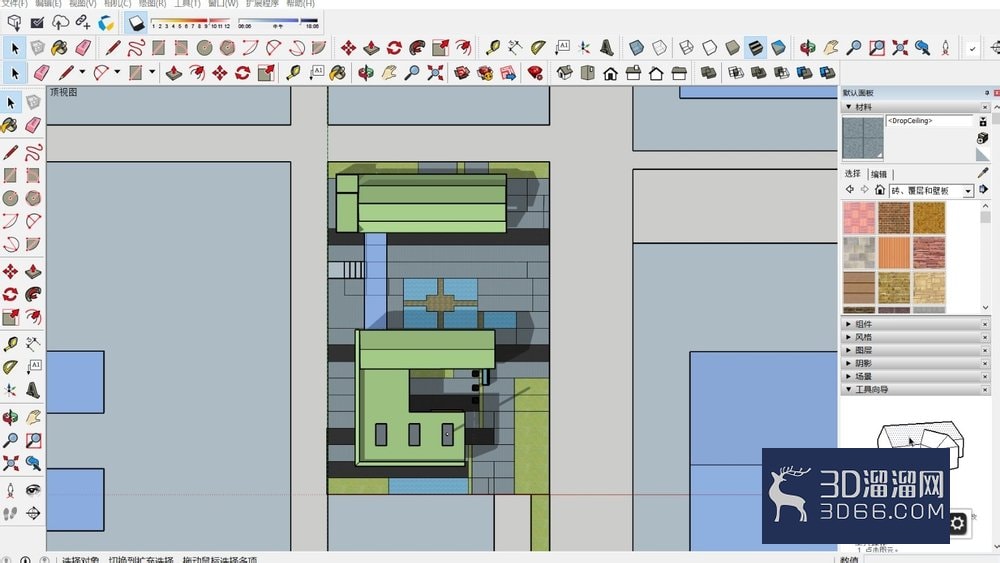Select the Rotate tool in the top toolbar
Screen dimensions: 1000x563
(394, 48)
